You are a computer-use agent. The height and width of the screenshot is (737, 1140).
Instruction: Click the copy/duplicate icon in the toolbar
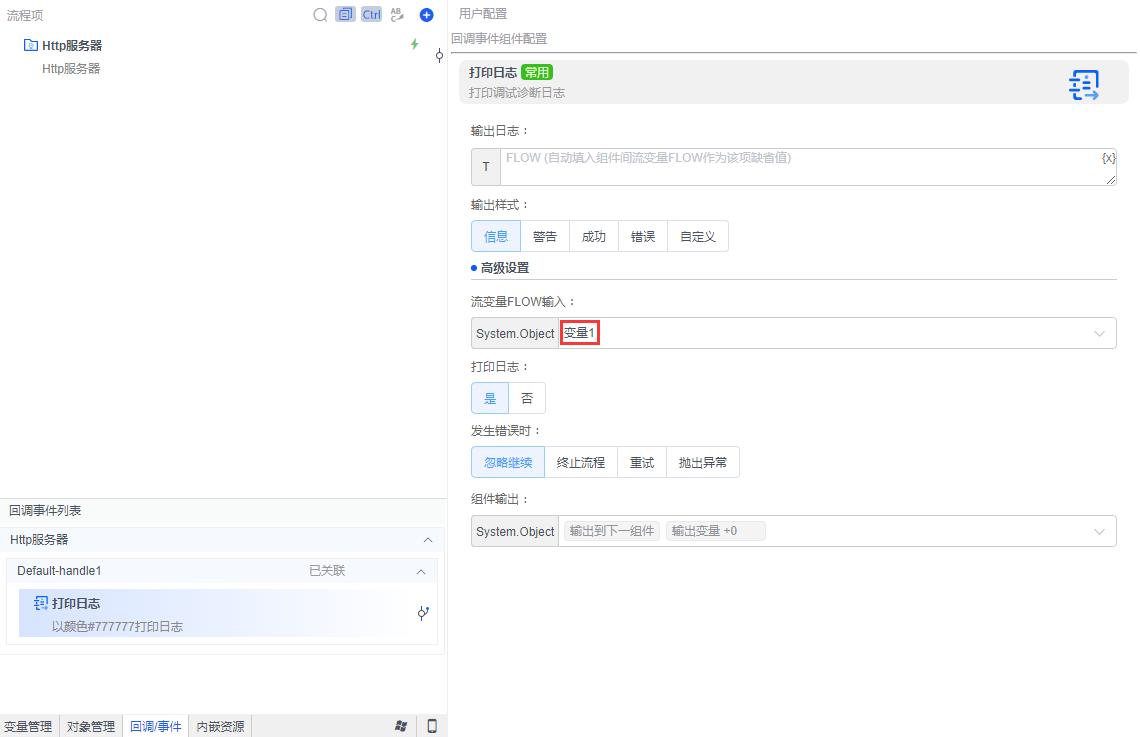344,14
